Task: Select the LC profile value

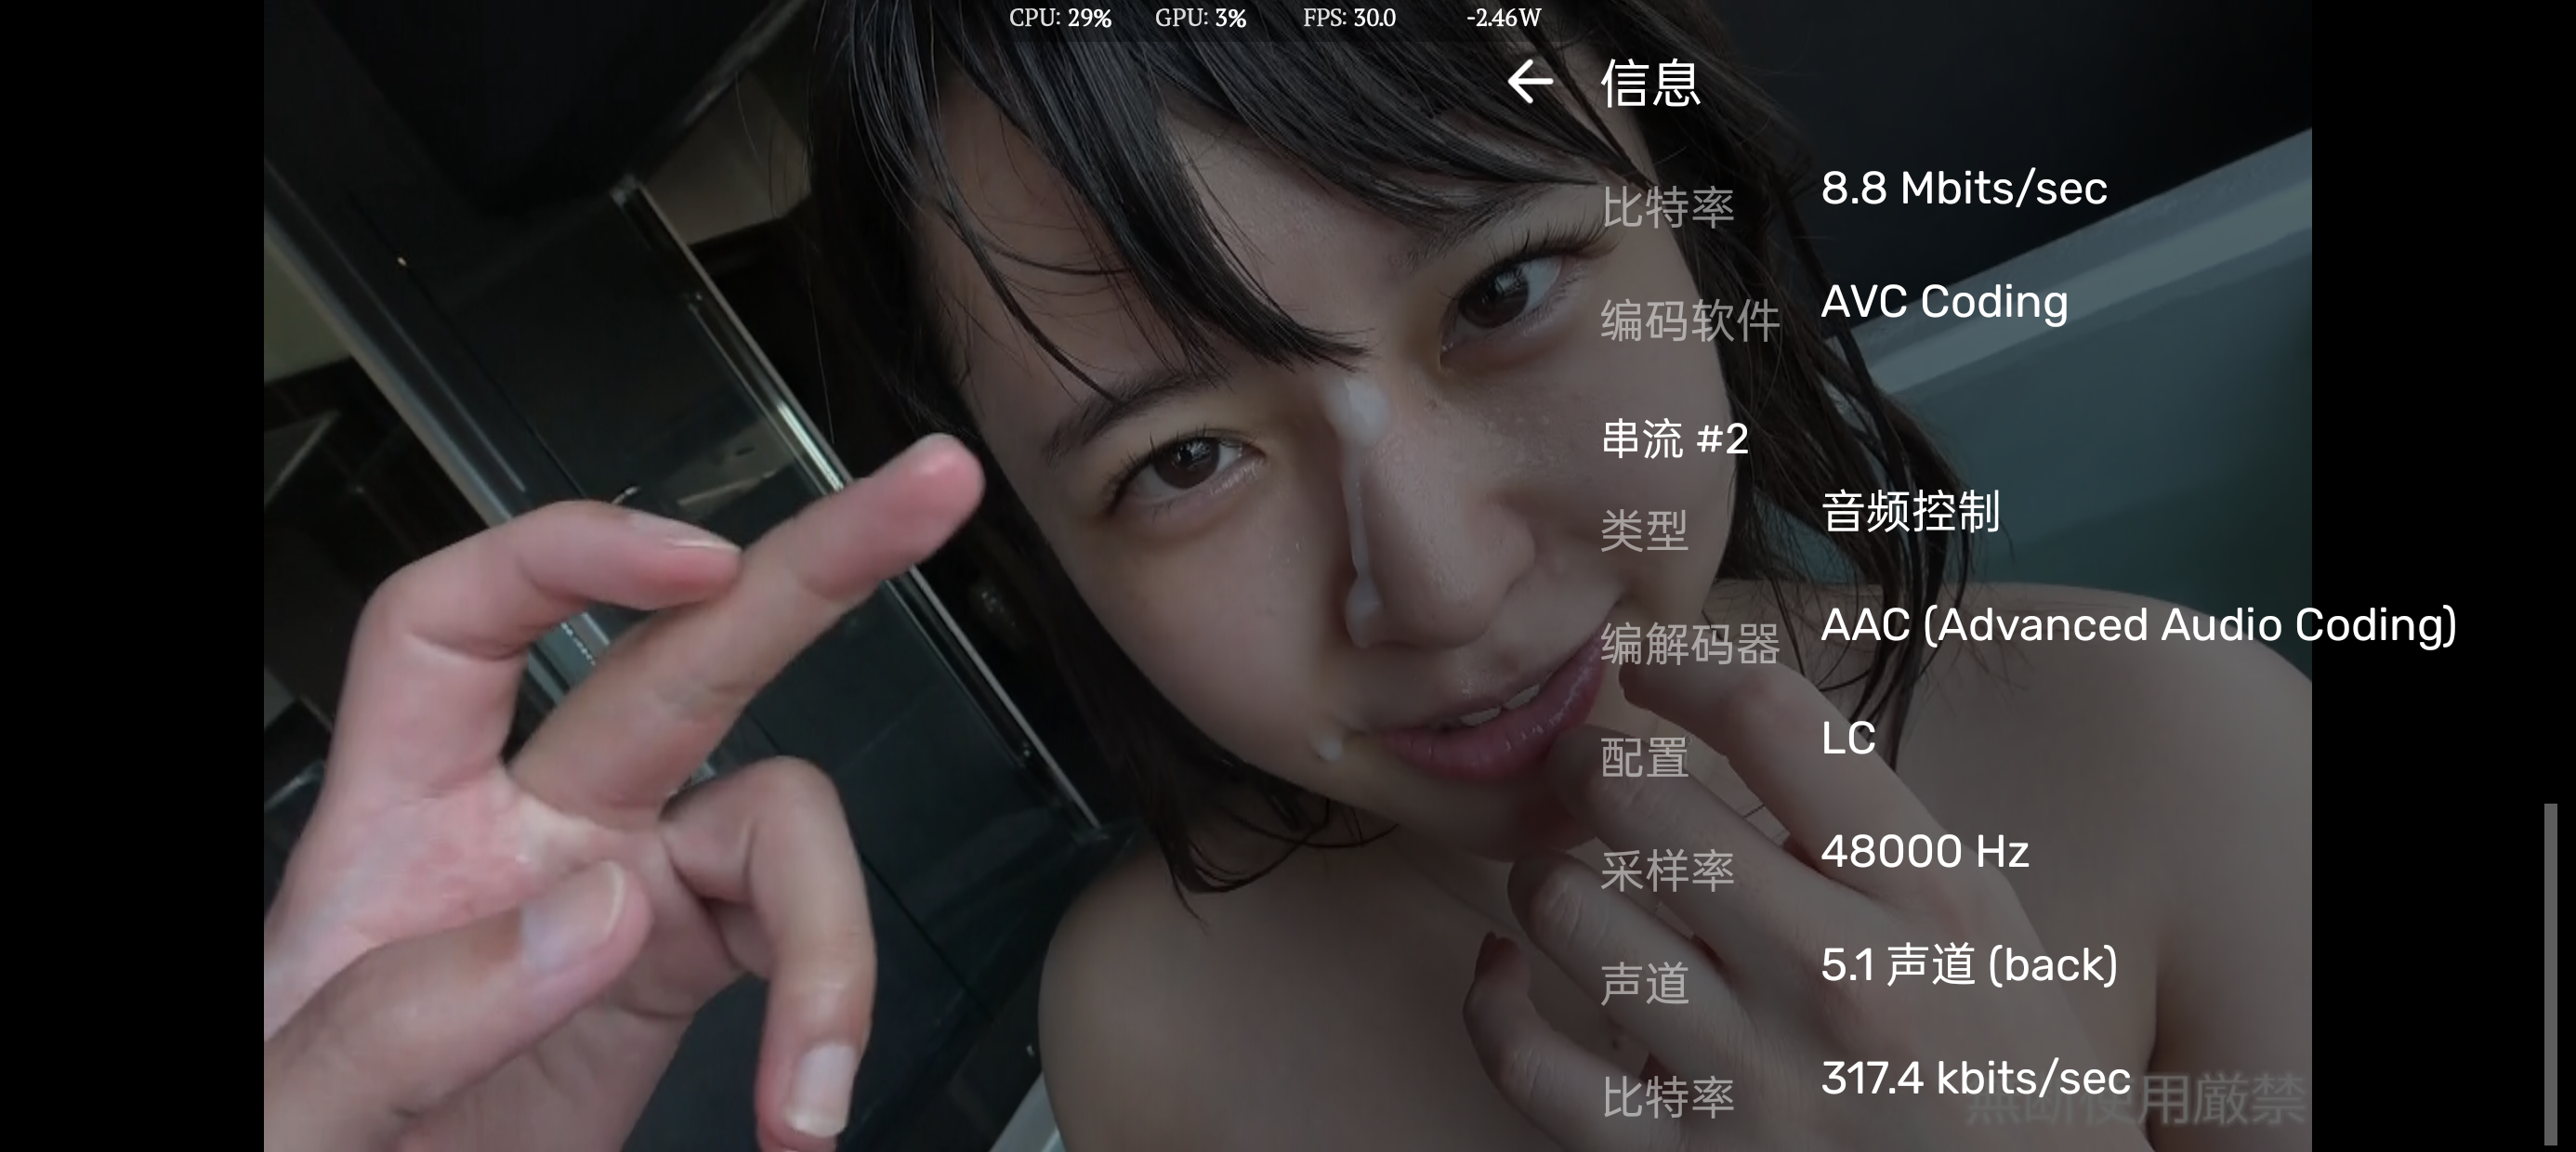Action: tap(1848, 739)
